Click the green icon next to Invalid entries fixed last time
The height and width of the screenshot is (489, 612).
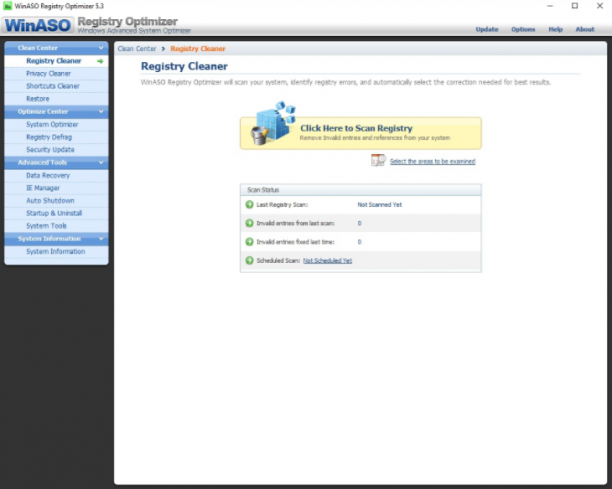point(249,242)
